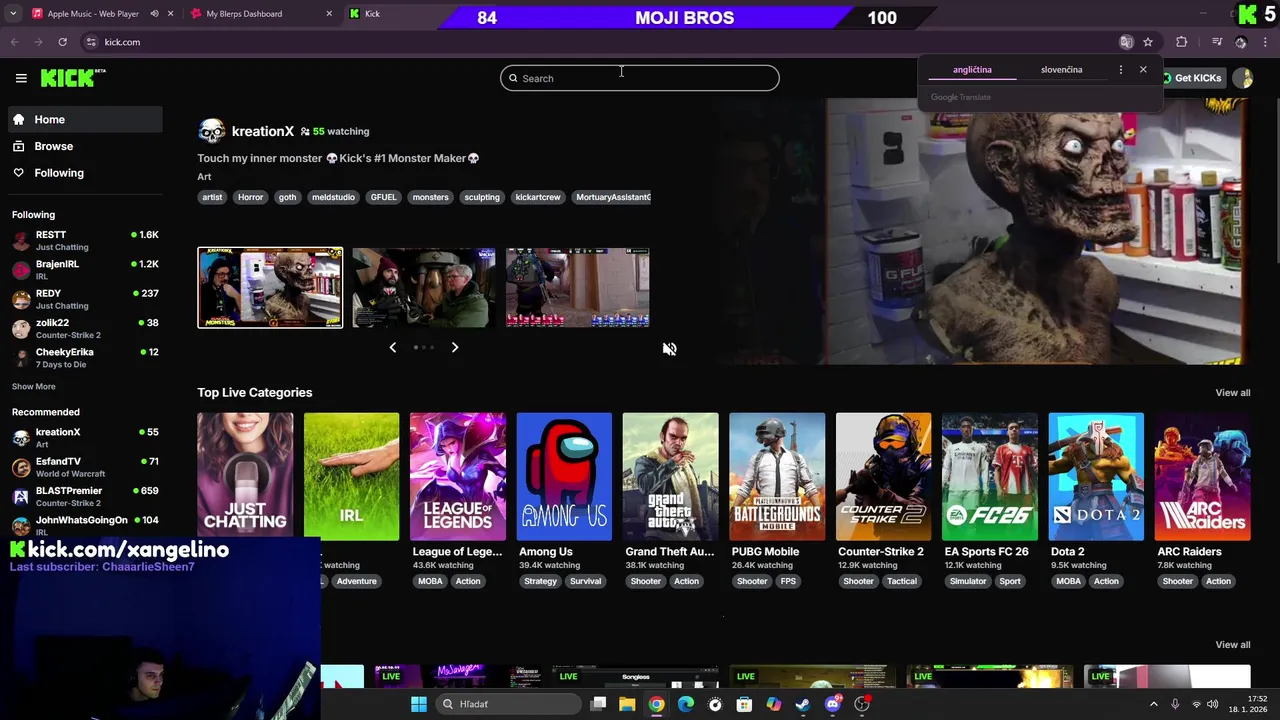Image resolution: width=1280 pixels, height=720 pixels.
Task: Open Following in sidebar
Action: [x=85, y=173]
